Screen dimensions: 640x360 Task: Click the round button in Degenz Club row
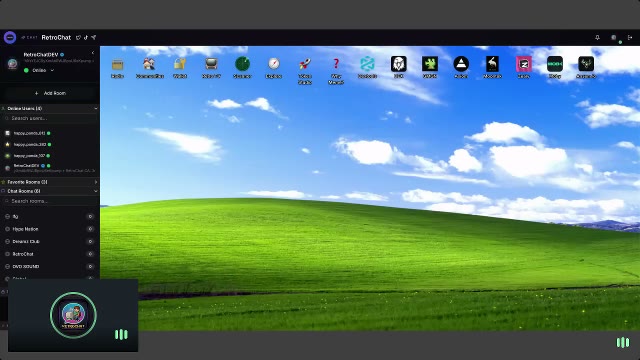pyautogui.click(x=91, y=242)
